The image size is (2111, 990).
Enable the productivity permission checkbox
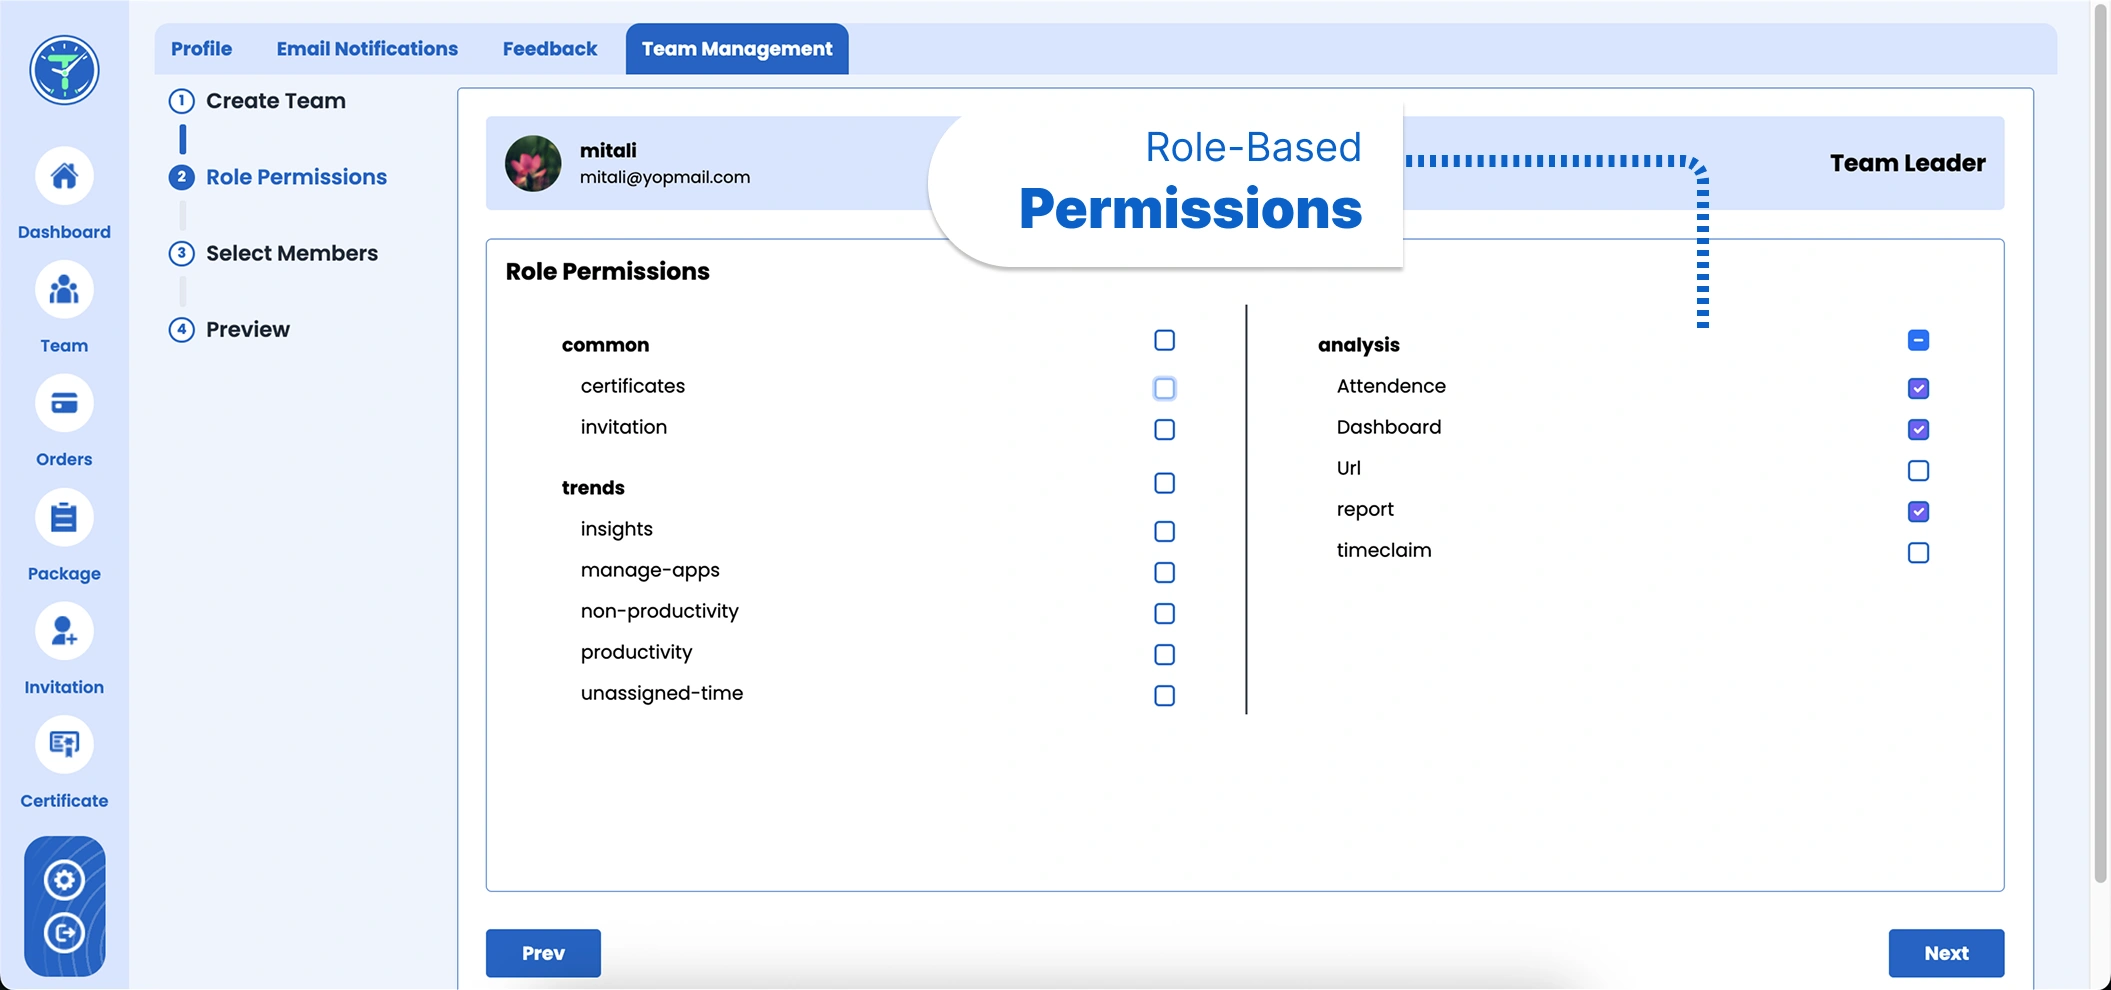(1164, 654)
